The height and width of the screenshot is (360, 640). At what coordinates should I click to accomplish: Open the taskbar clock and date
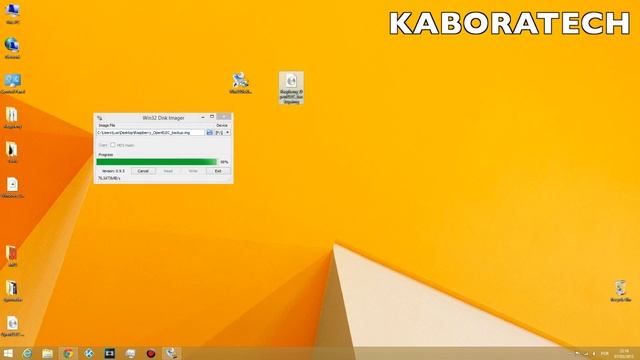click(x=624, y=353)
